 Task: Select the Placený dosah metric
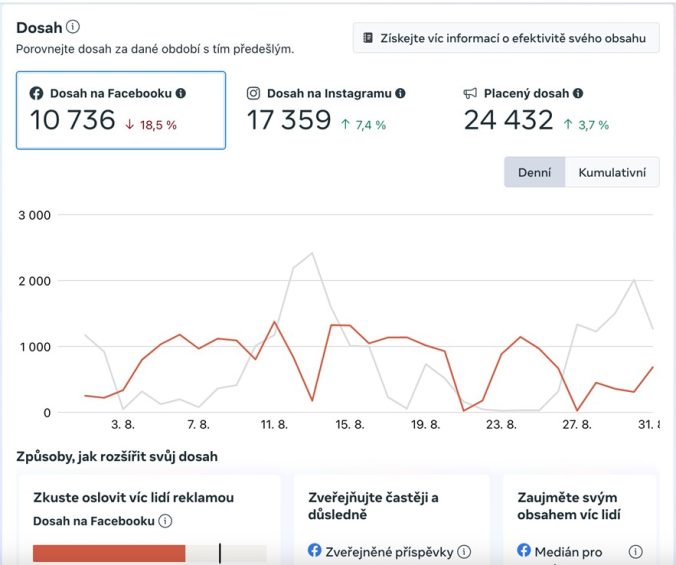point(555,110)
